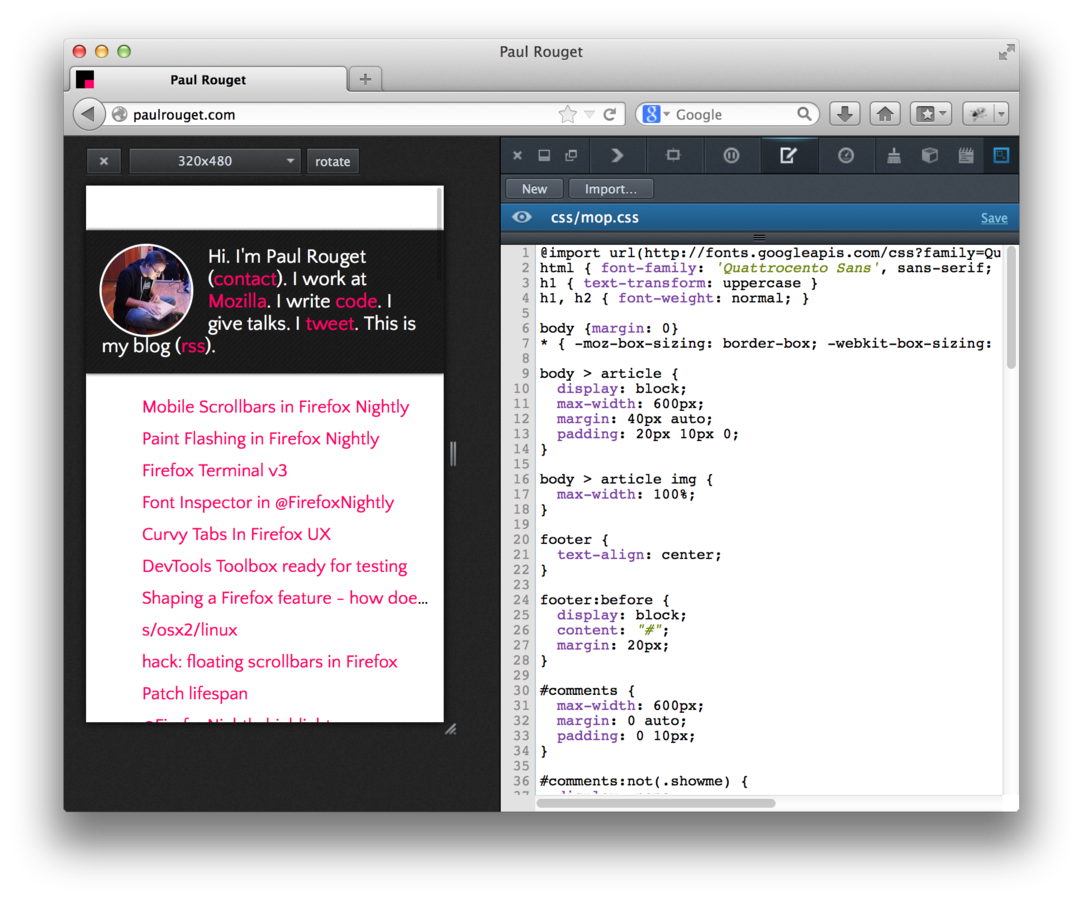Click the Google search field

click(x=734, y=115)
